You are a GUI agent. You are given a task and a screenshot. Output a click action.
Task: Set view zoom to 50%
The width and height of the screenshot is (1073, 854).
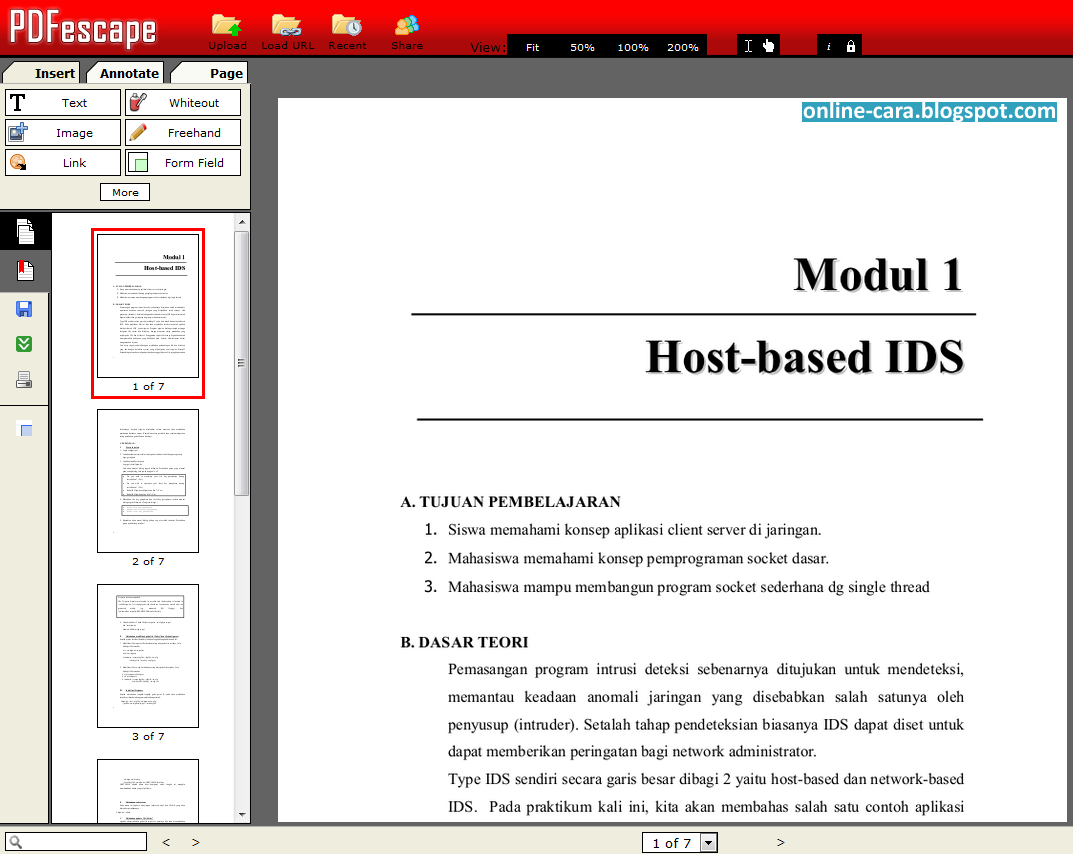click(582, 47)
